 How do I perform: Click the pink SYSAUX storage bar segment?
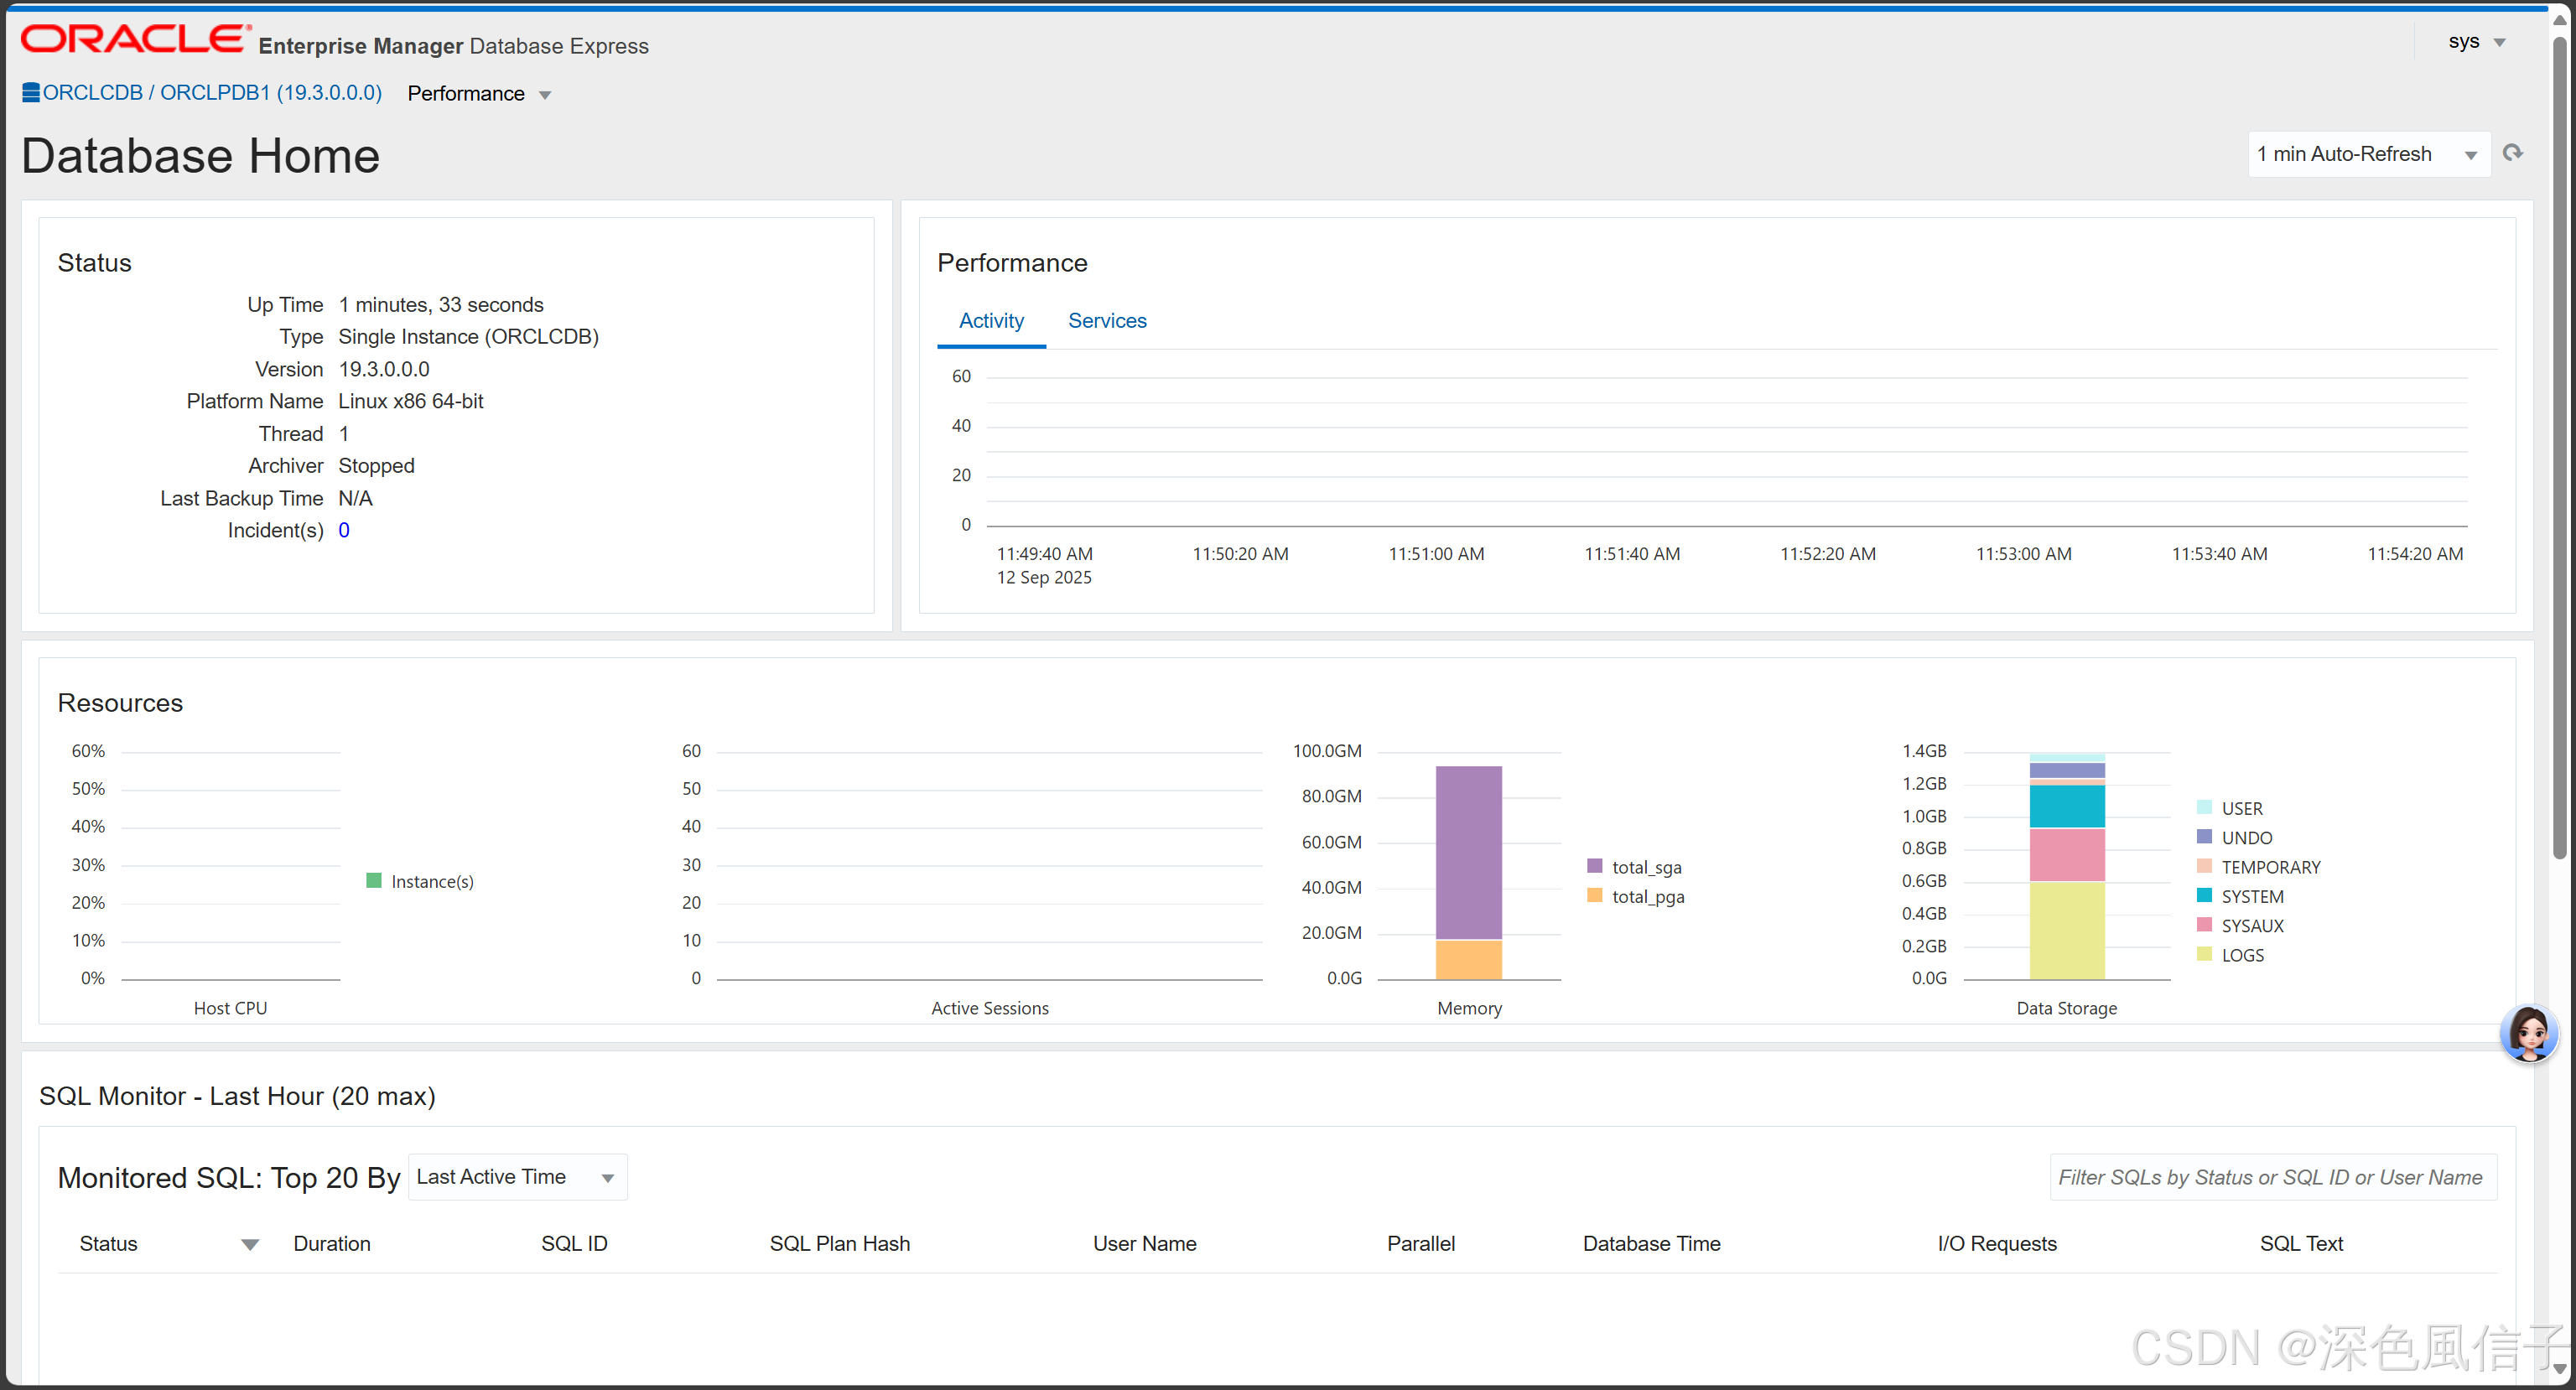coord(2066,855)
